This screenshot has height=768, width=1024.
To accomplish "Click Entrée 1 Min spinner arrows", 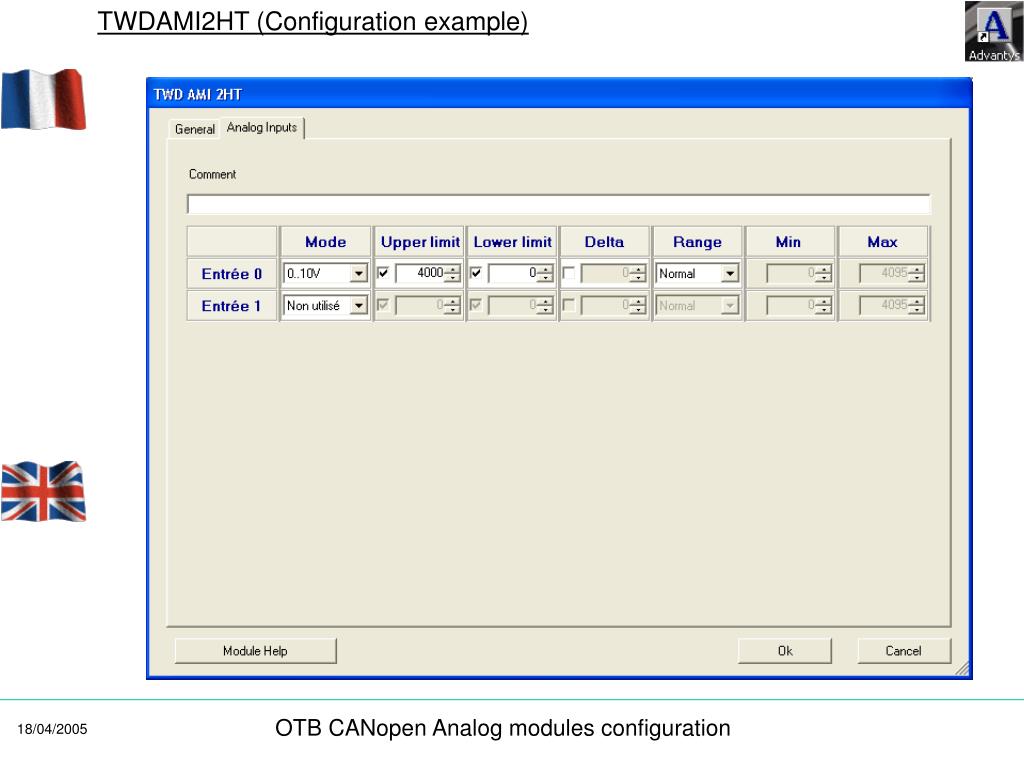I will [824, 306].
